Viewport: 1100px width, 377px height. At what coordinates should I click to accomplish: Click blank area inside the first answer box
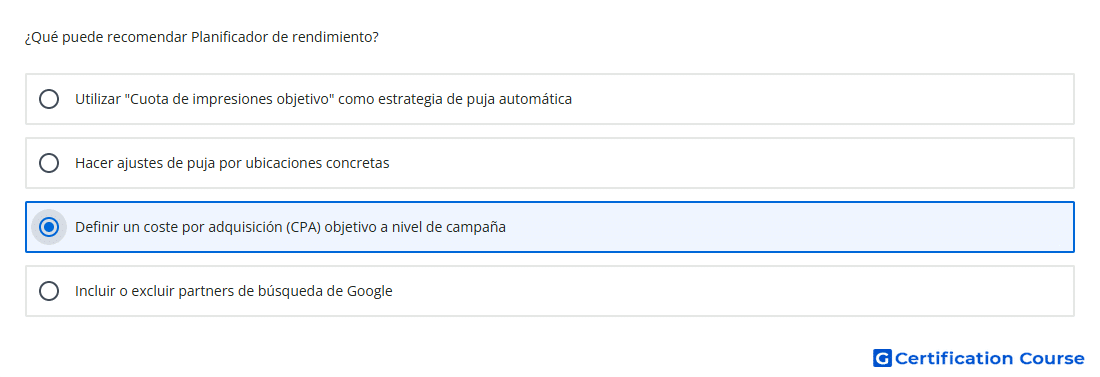[x=821, y=99]
